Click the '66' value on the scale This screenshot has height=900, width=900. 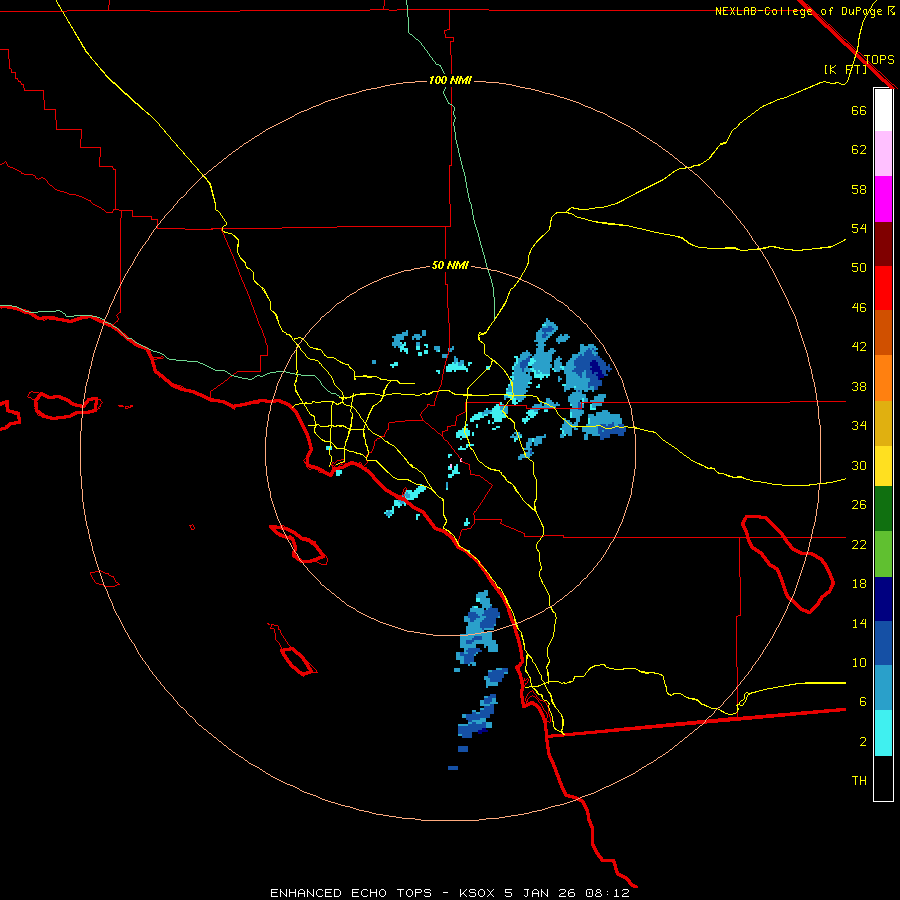(859, 110)
